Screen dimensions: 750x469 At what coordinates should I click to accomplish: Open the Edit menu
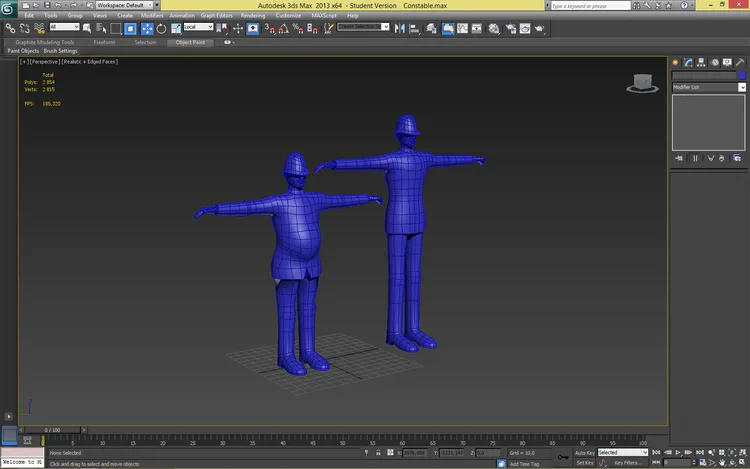29,15
